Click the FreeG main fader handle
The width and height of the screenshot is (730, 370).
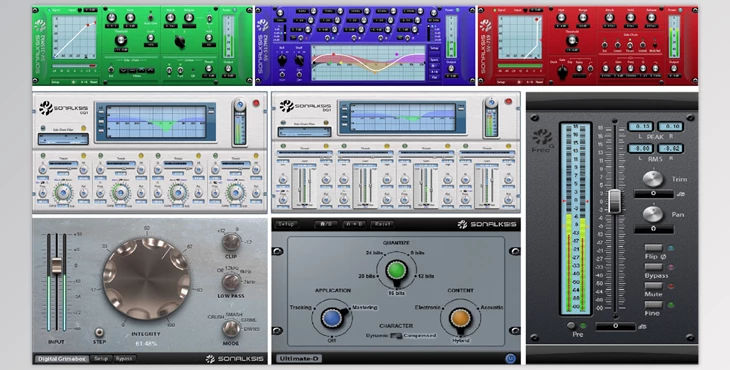pos(615,201)
